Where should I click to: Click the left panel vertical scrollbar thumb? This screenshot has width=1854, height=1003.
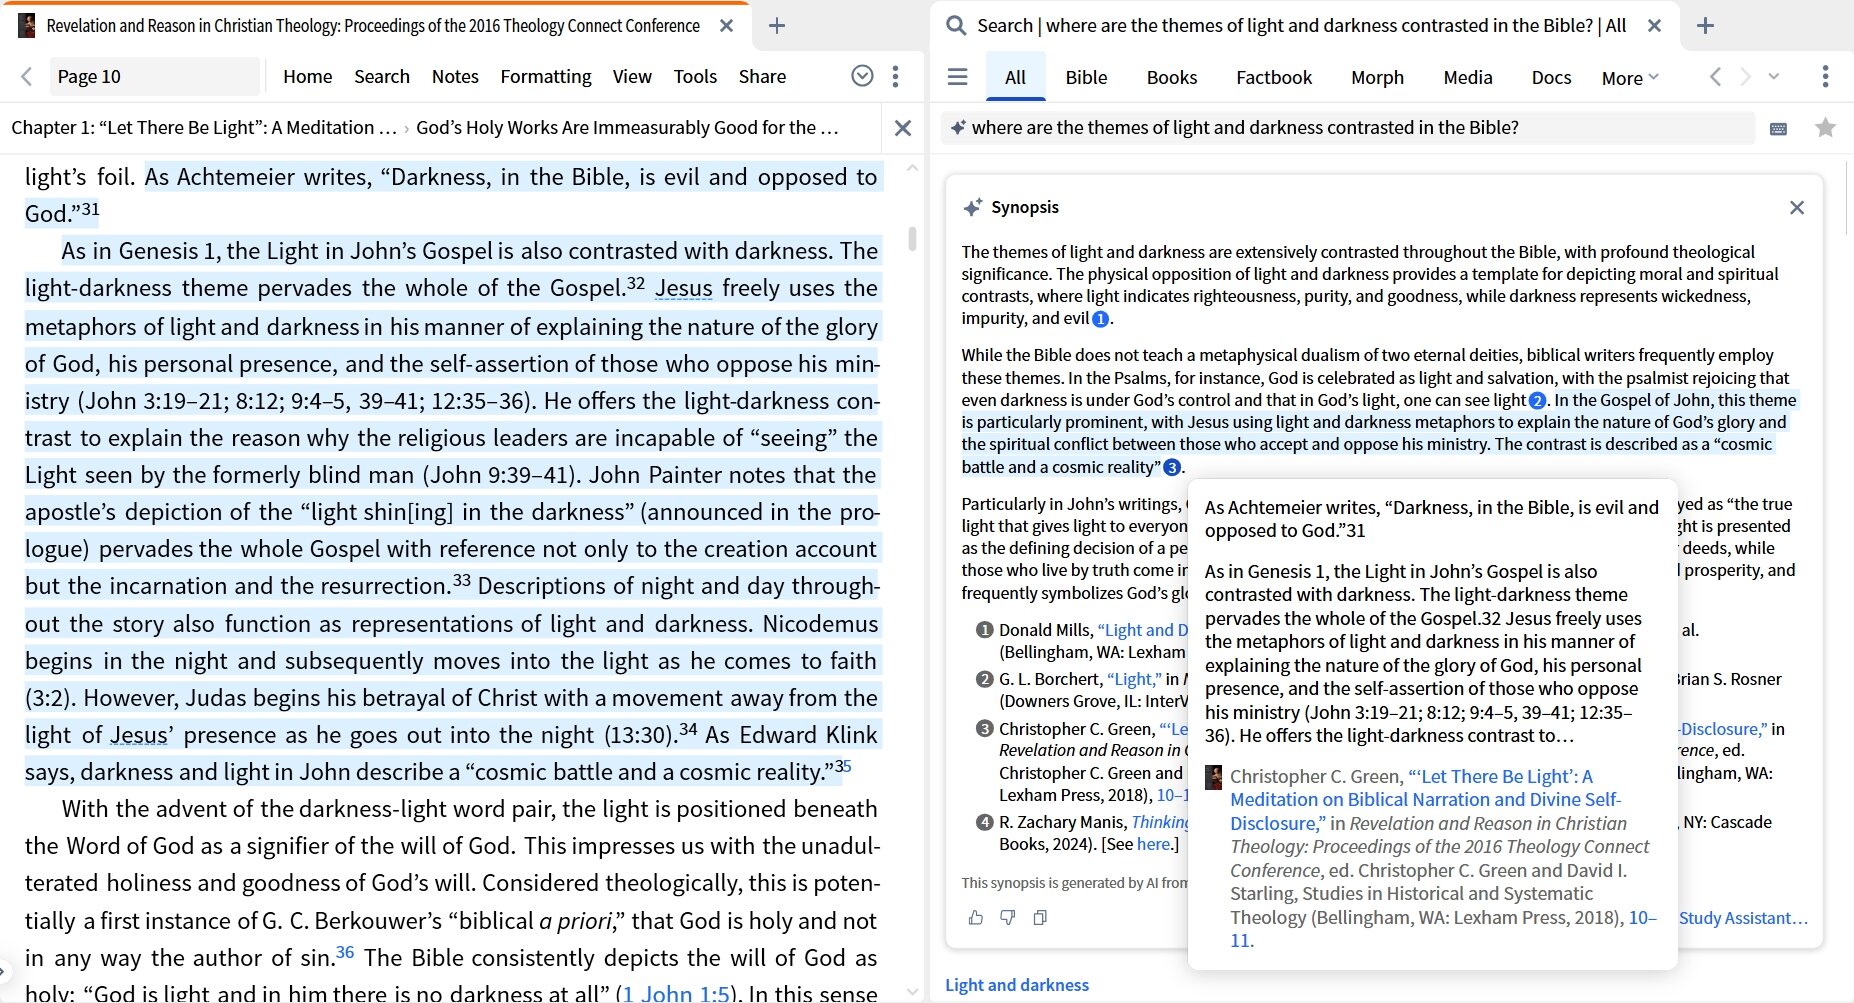[x=912, y=239]
